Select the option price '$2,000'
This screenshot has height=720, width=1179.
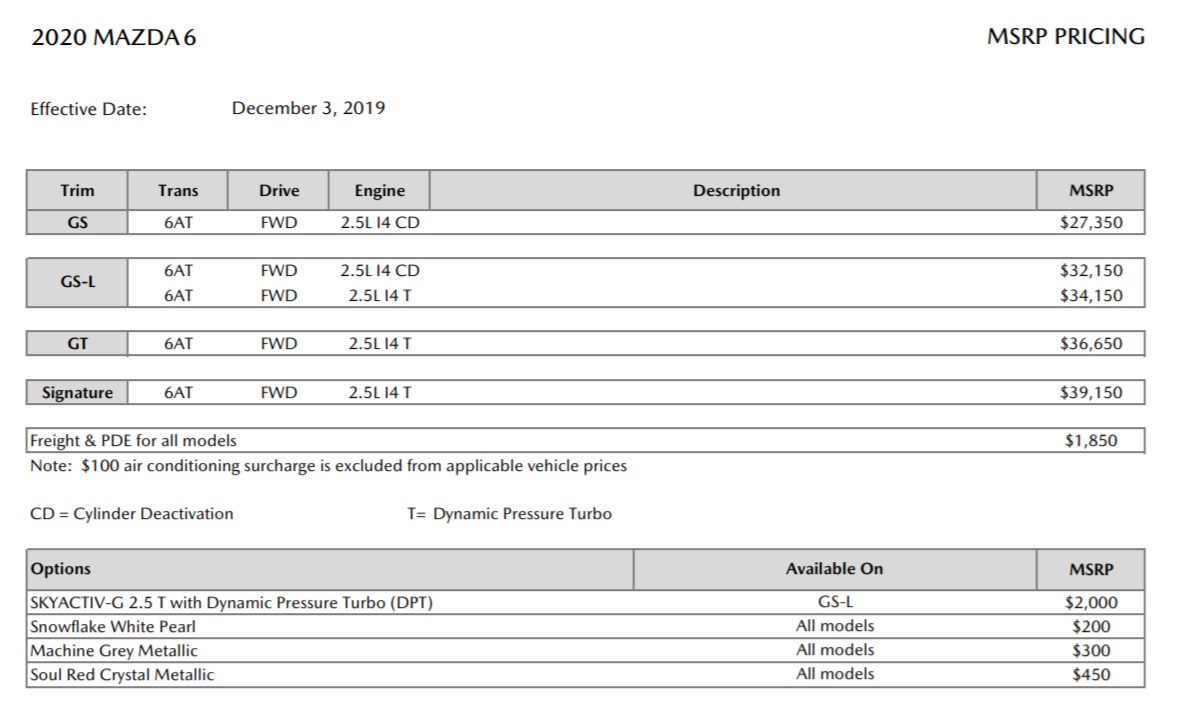click(1091, 603)
